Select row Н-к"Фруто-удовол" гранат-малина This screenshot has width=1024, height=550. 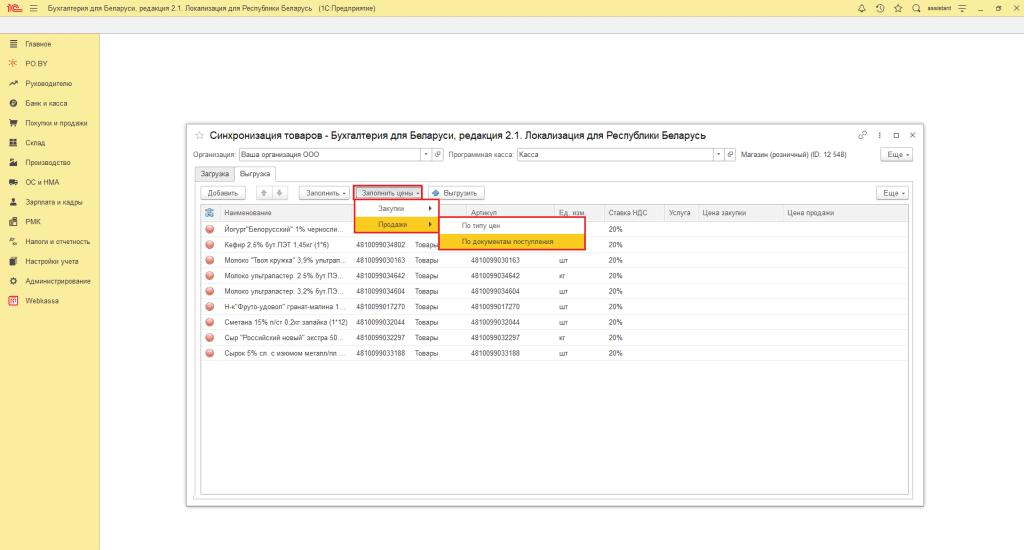(554, 306)
